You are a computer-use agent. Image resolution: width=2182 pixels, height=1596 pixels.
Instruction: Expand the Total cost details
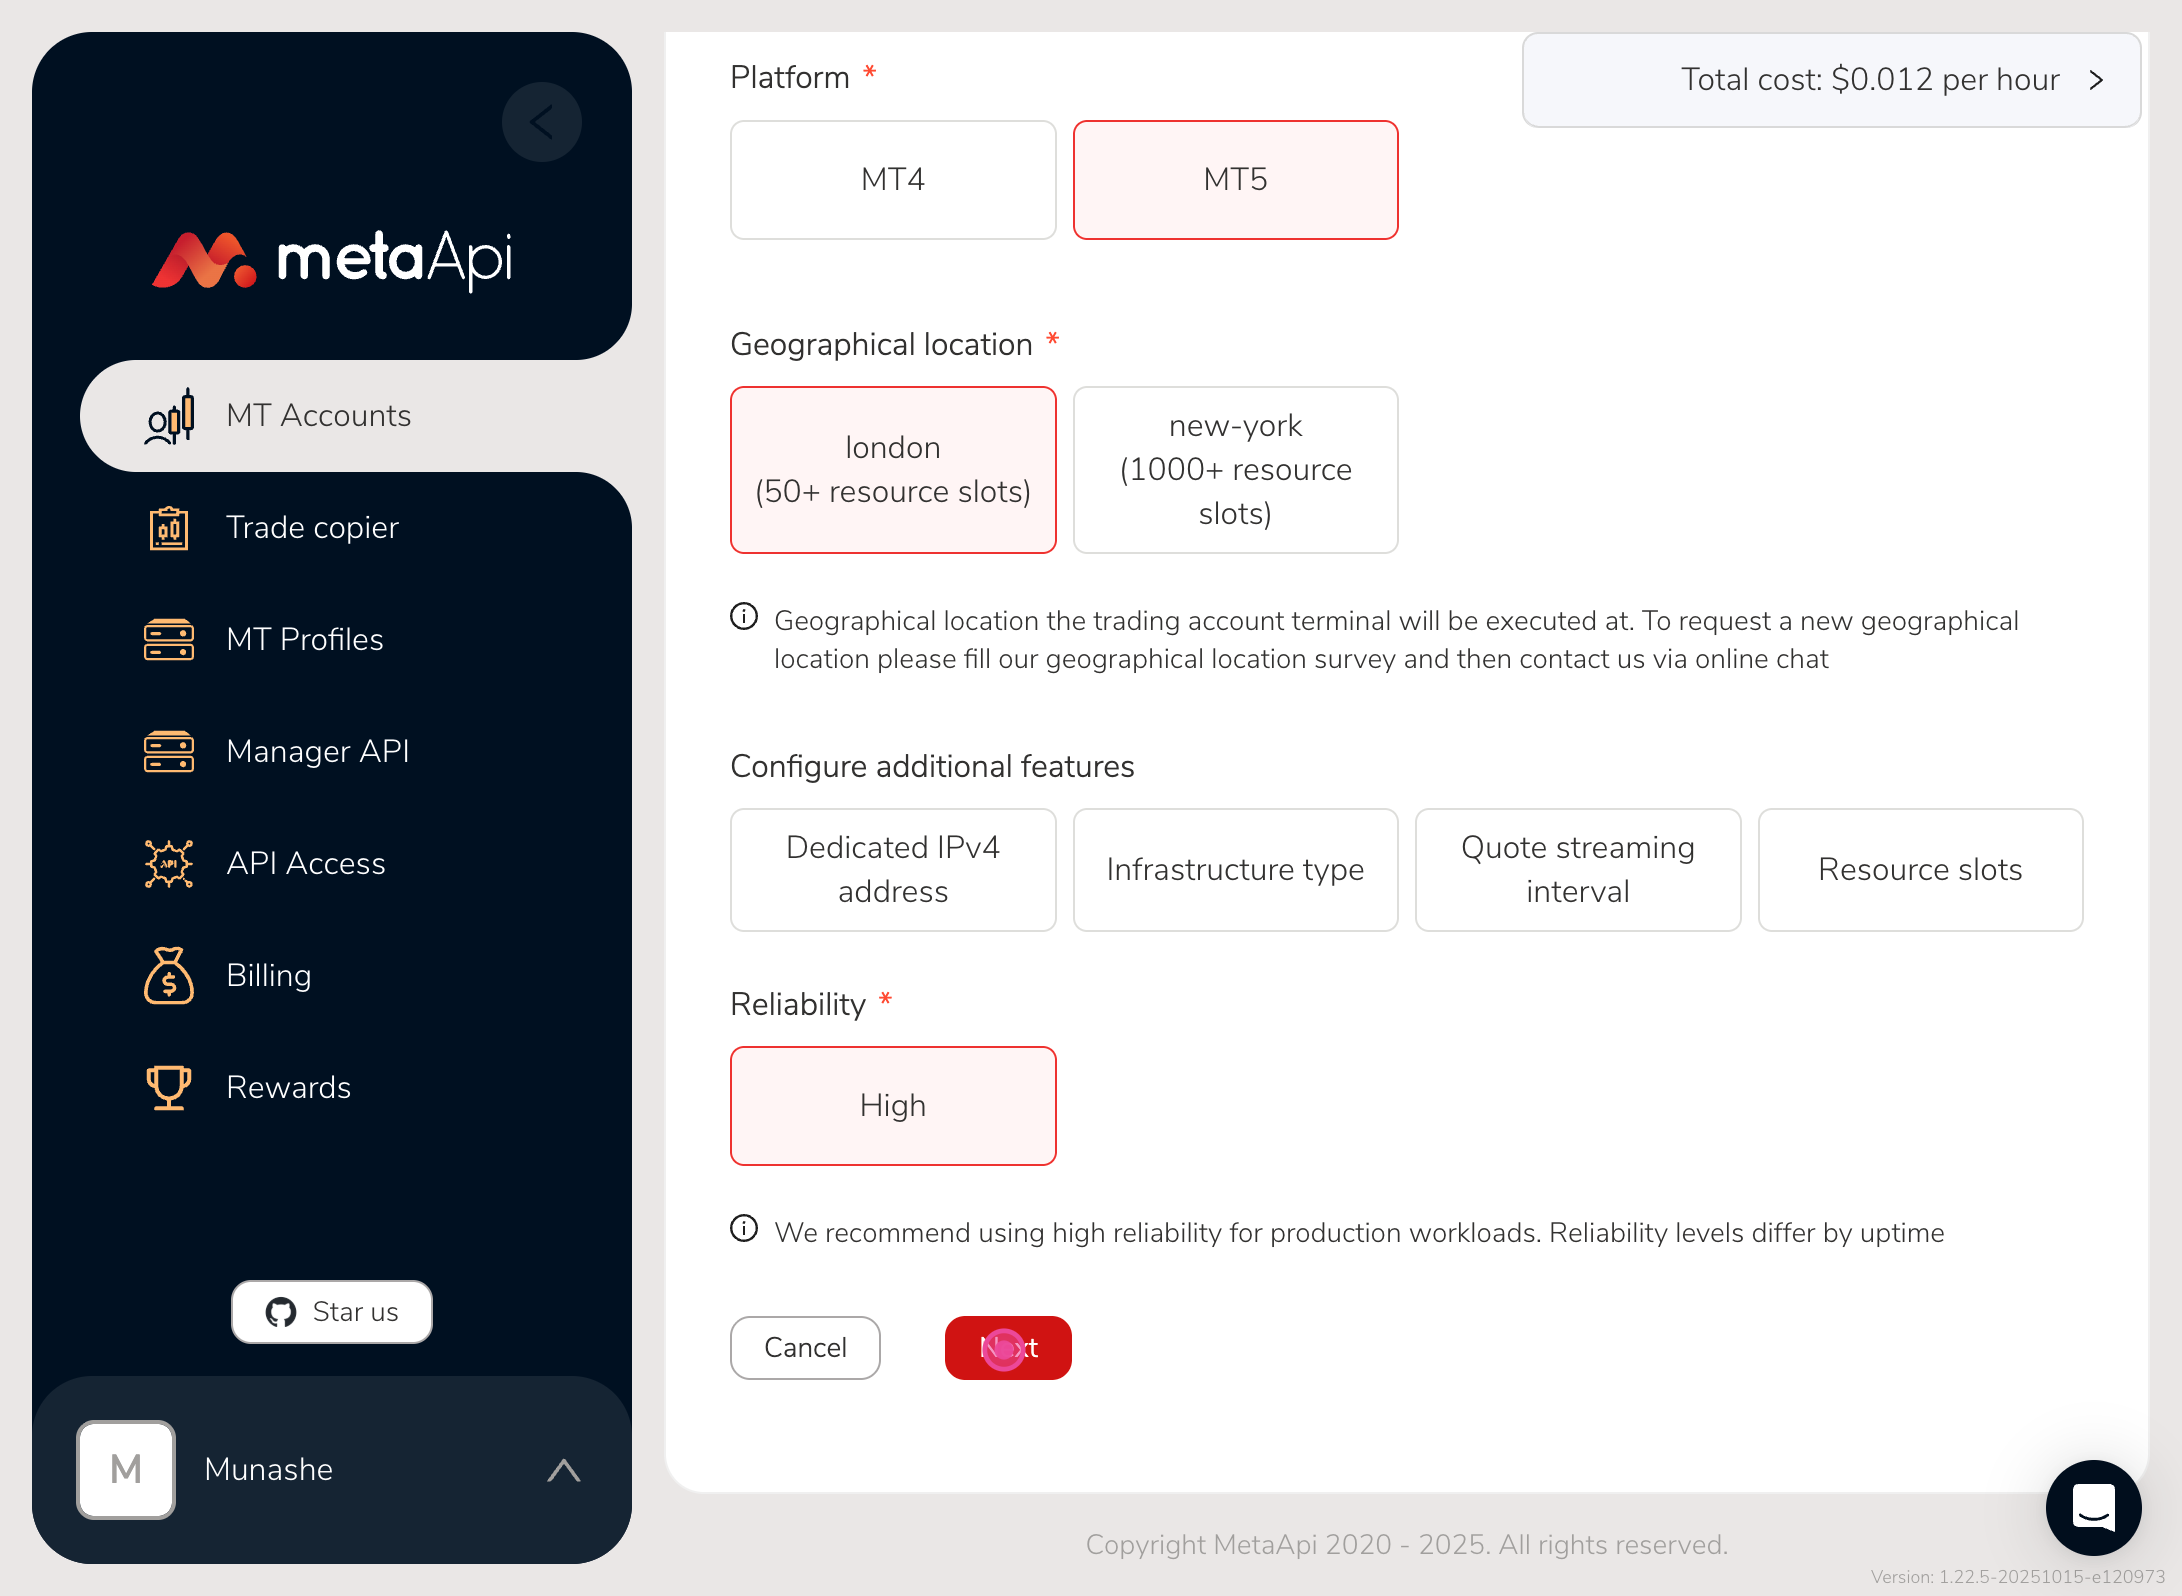pos(2097,80)
